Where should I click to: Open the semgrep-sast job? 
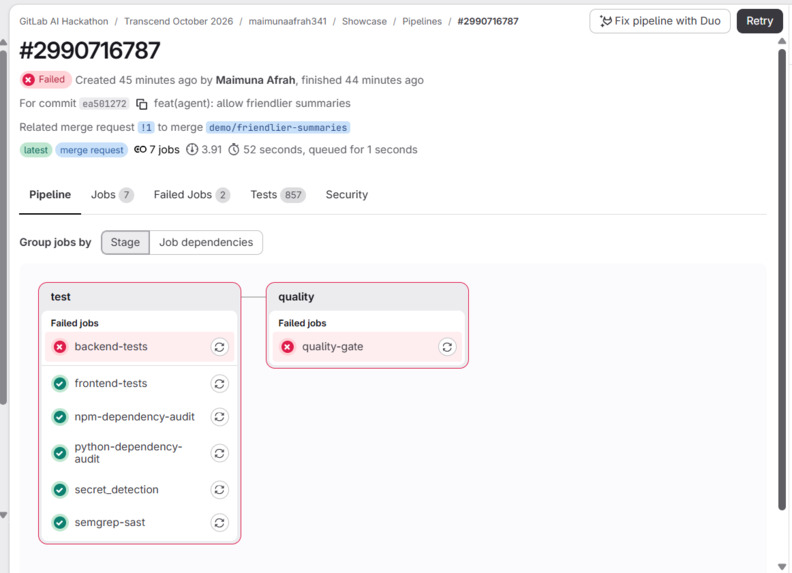point(110,522)
